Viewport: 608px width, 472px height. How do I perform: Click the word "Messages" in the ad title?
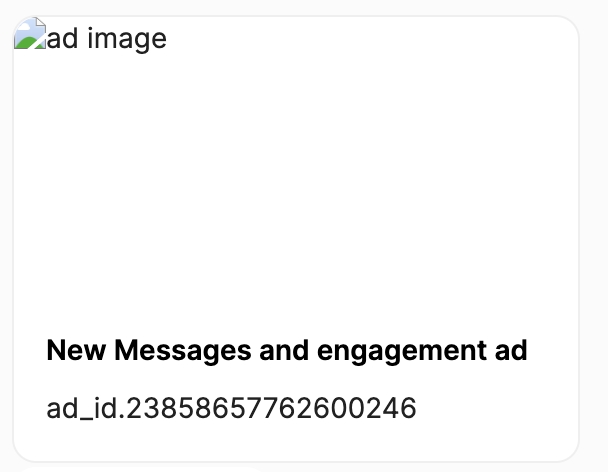coord(164,351)
